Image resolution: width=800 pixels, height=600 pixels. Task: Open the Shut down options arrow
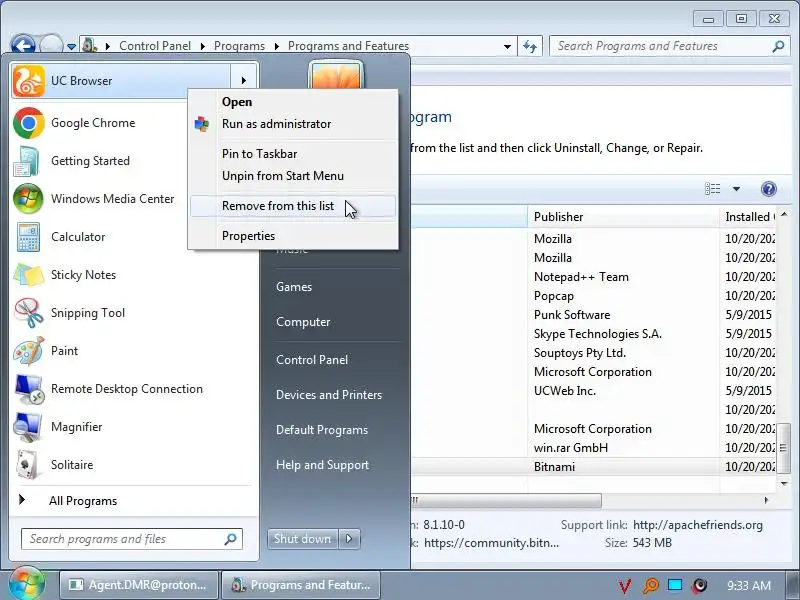click(349, 539)
